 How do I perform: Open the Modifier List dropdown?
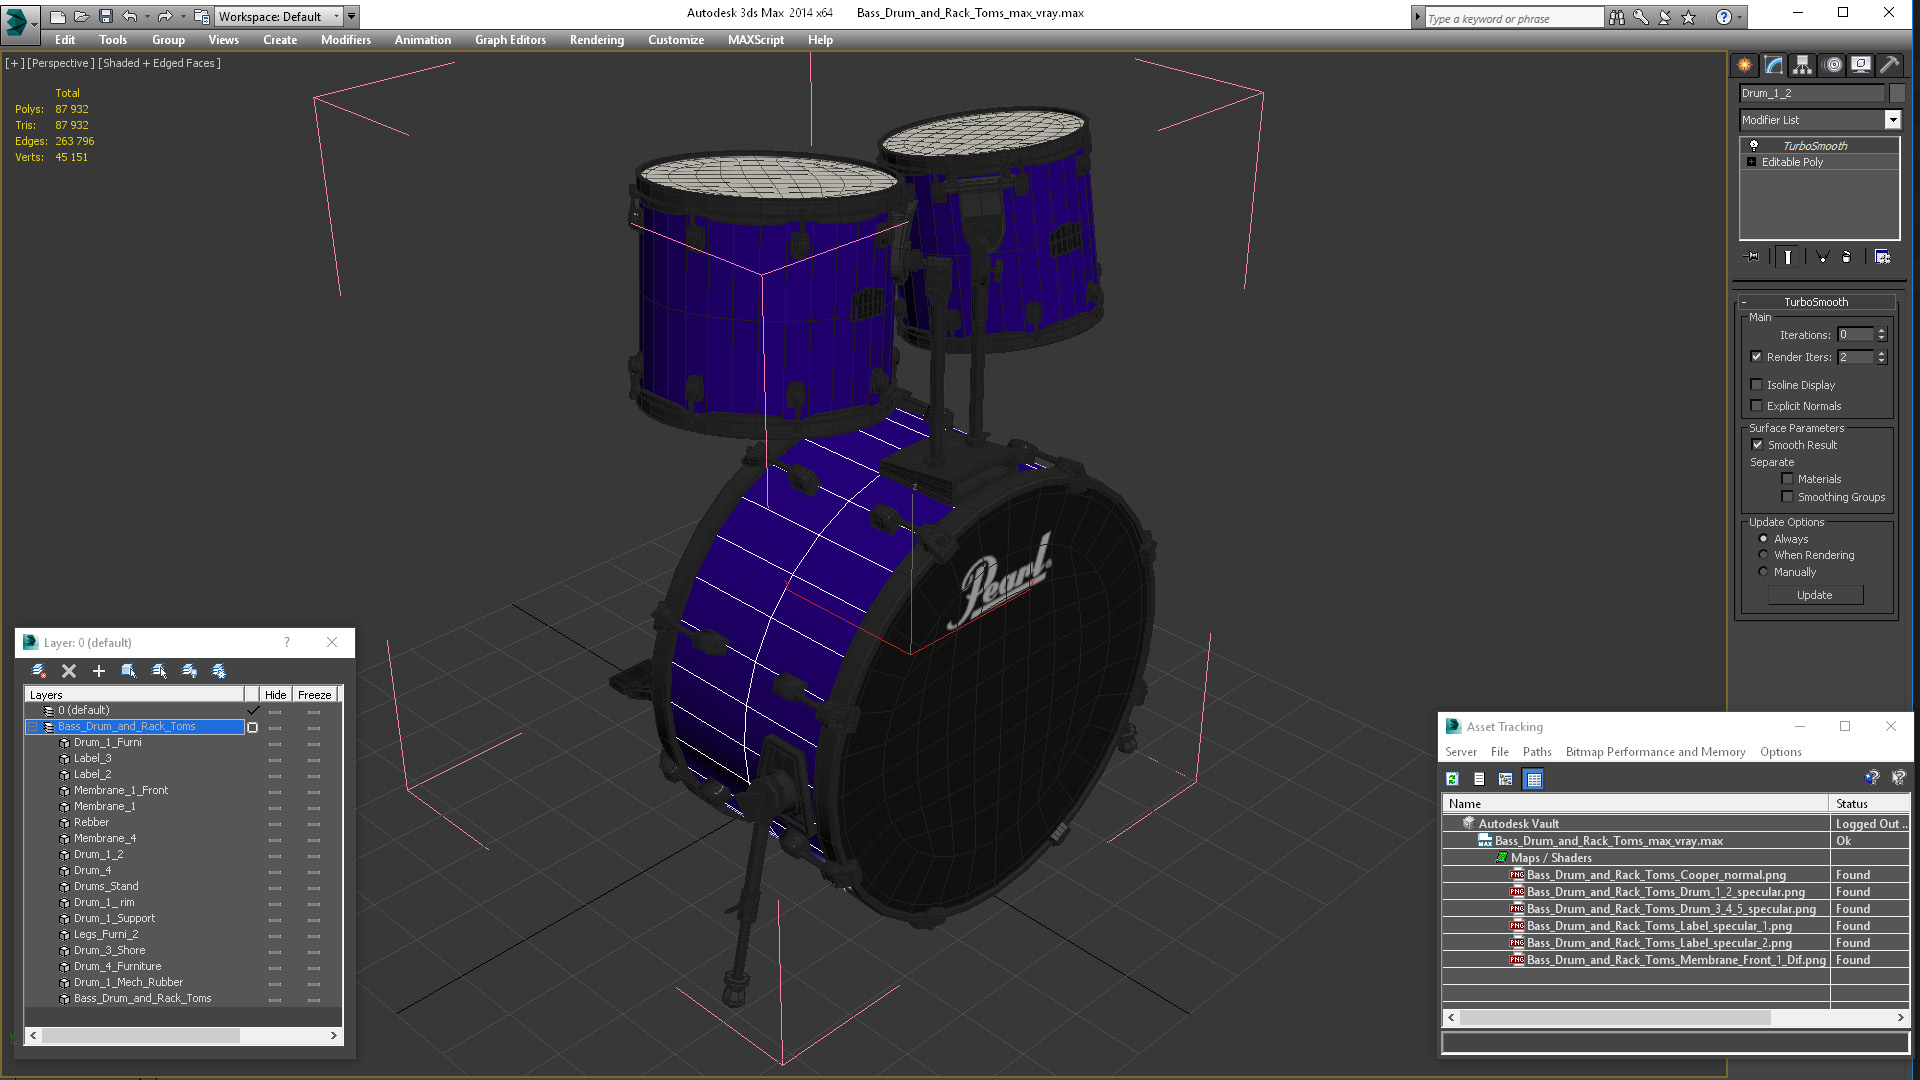point(1892,120)
